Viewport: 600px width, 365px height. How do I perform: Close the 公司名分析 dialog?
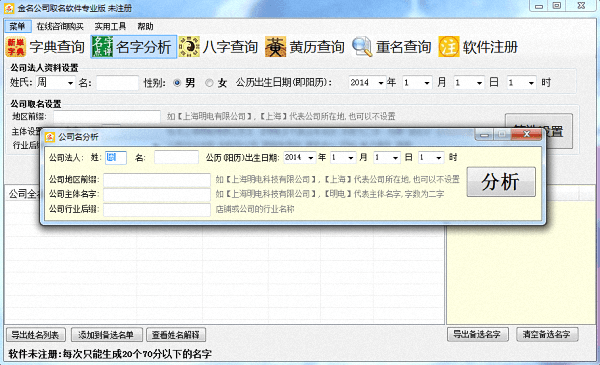527,134
